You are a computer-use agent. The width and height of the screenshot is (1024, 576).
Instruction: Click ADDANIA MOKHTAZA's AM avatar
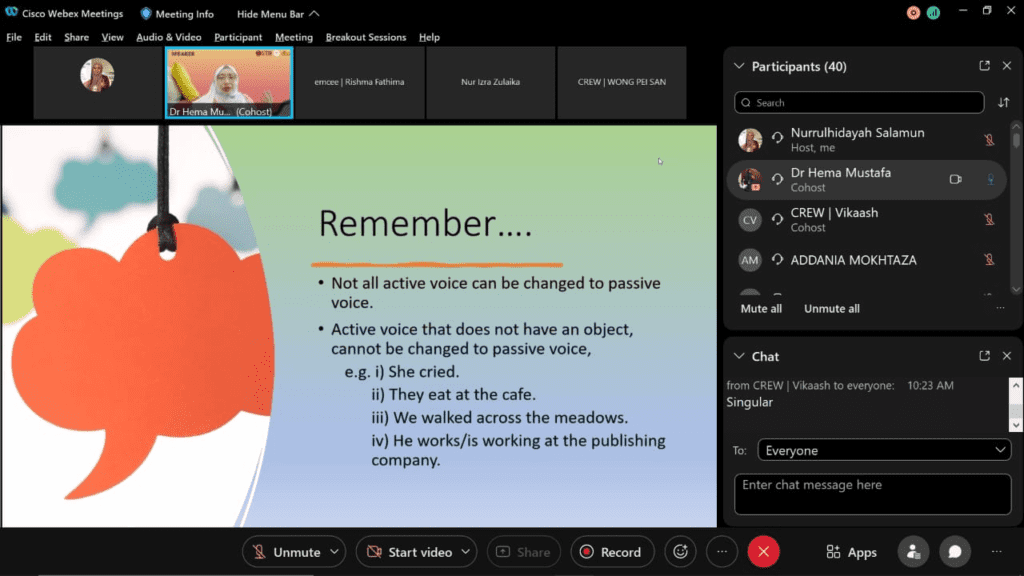tap(750, 260)
